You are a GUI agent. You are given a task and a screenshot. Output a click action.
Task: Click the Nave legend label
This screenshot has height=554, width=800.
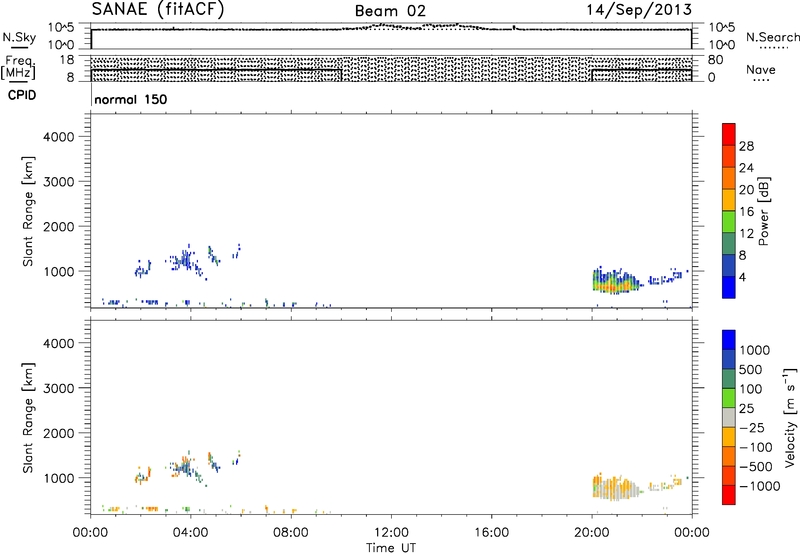761,69
